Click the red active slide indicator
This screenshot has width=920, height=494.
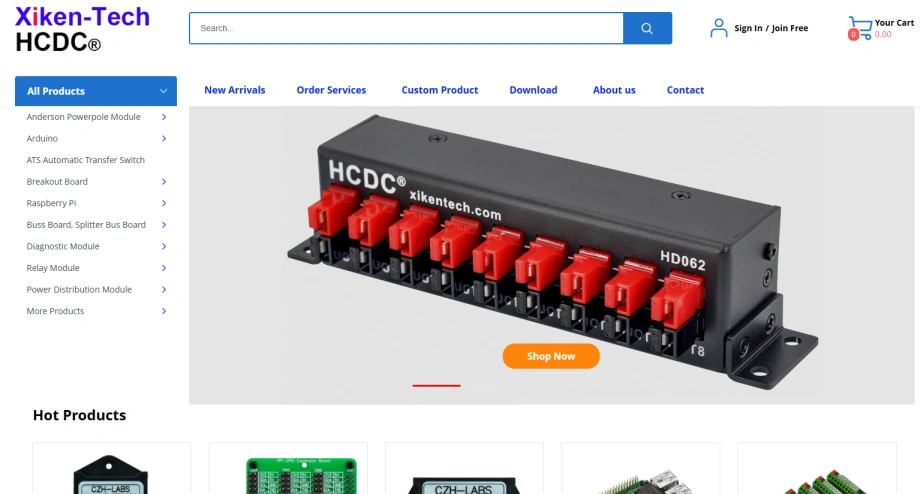(437, 385)
